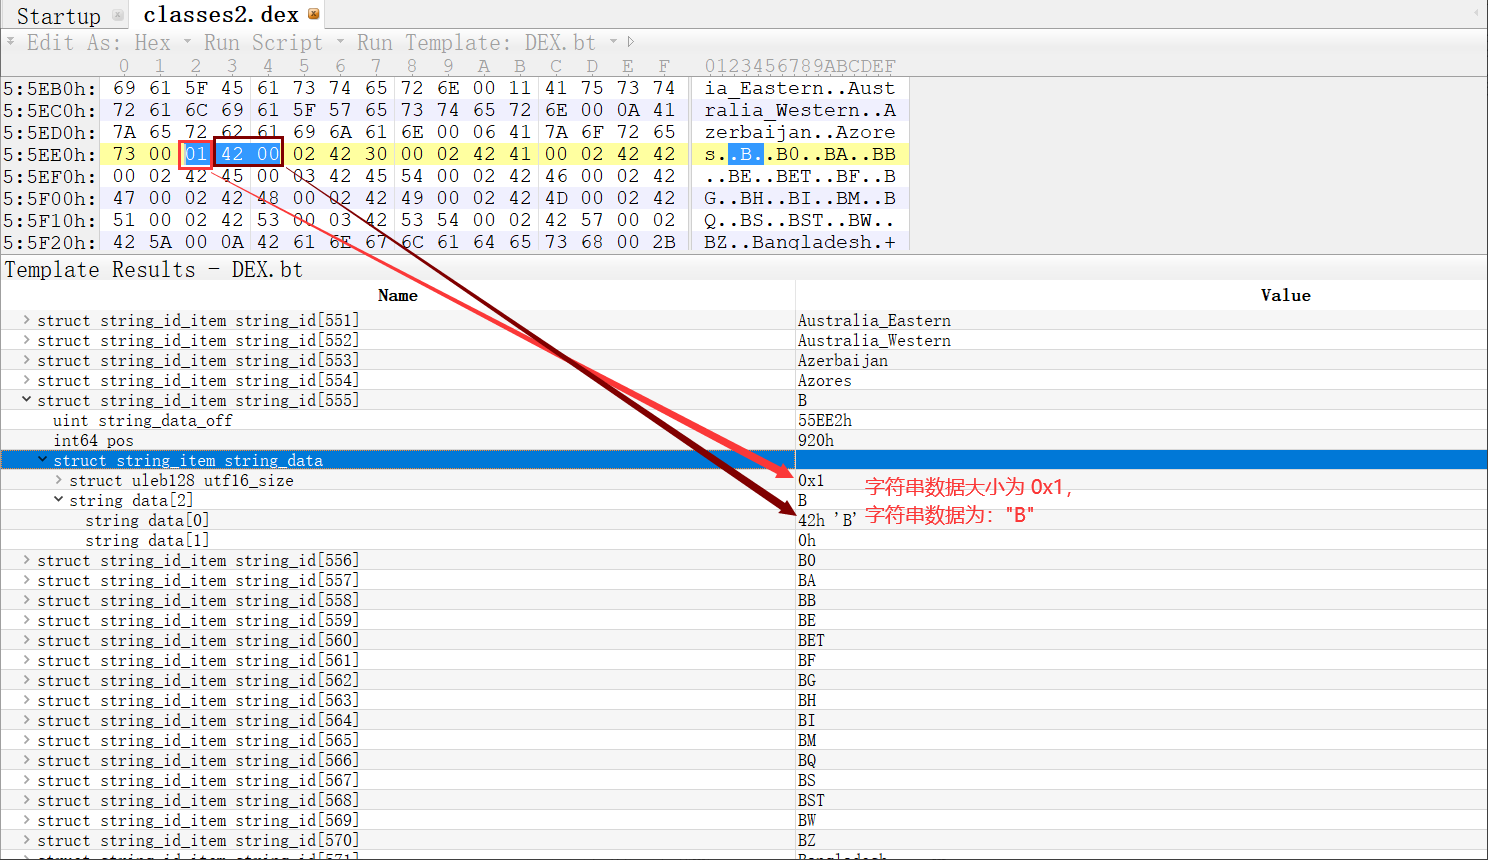Click value BQ
This screenshot has height=860, width=1488.
click(807, 760)
